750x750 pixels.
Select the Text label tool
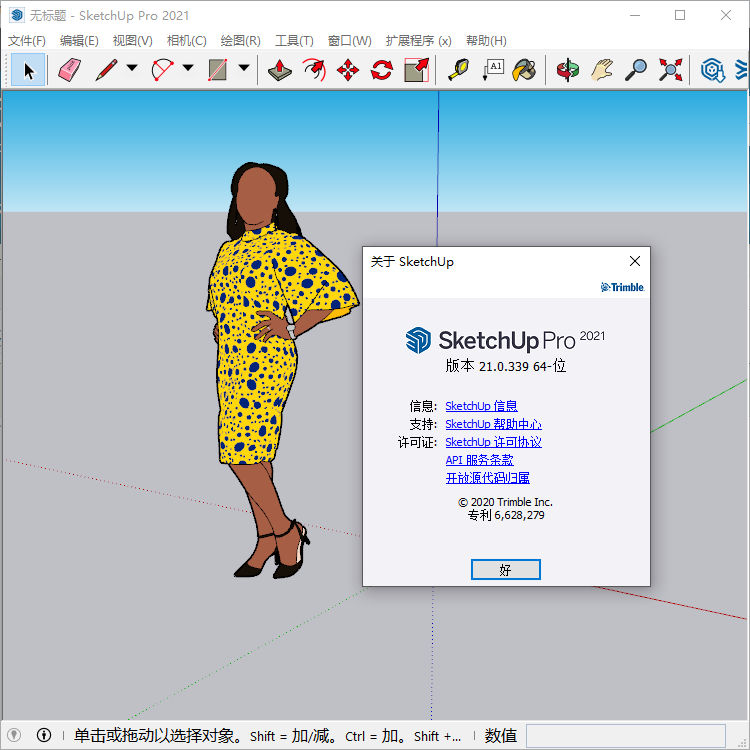coord(493,70)
